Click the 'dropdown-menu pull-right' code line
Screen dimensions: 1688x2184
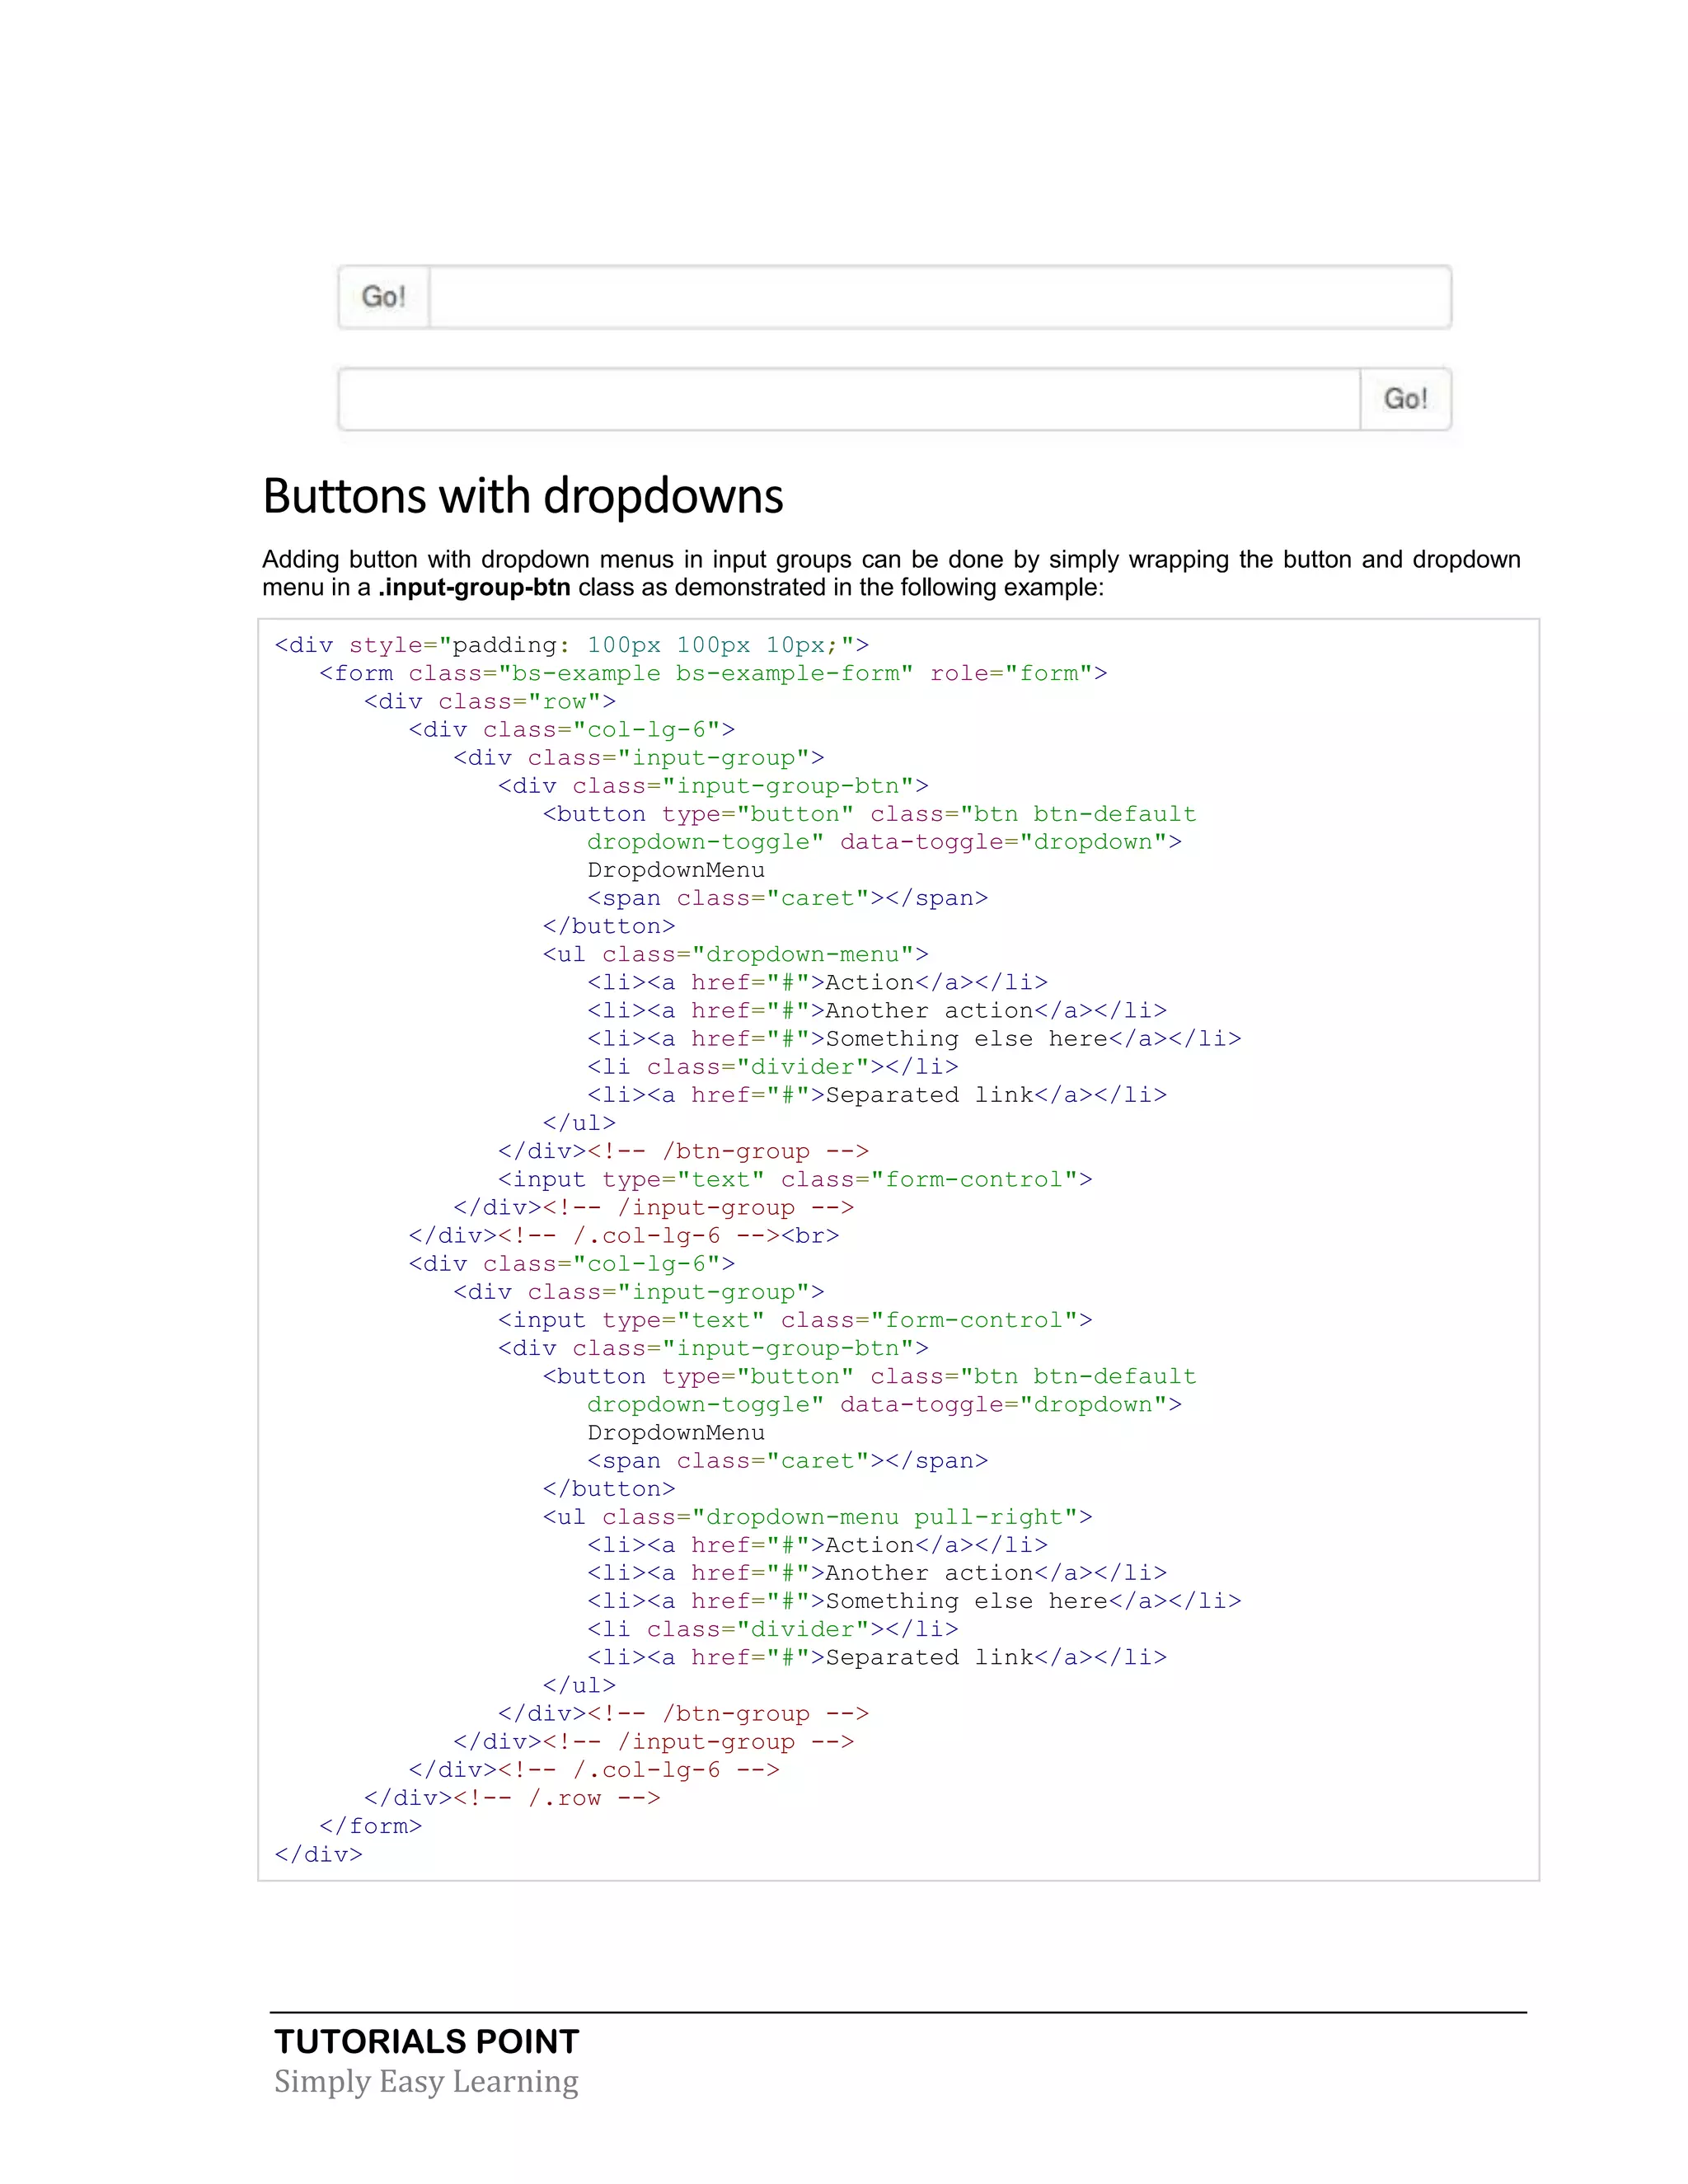(x=817, y=1517)
